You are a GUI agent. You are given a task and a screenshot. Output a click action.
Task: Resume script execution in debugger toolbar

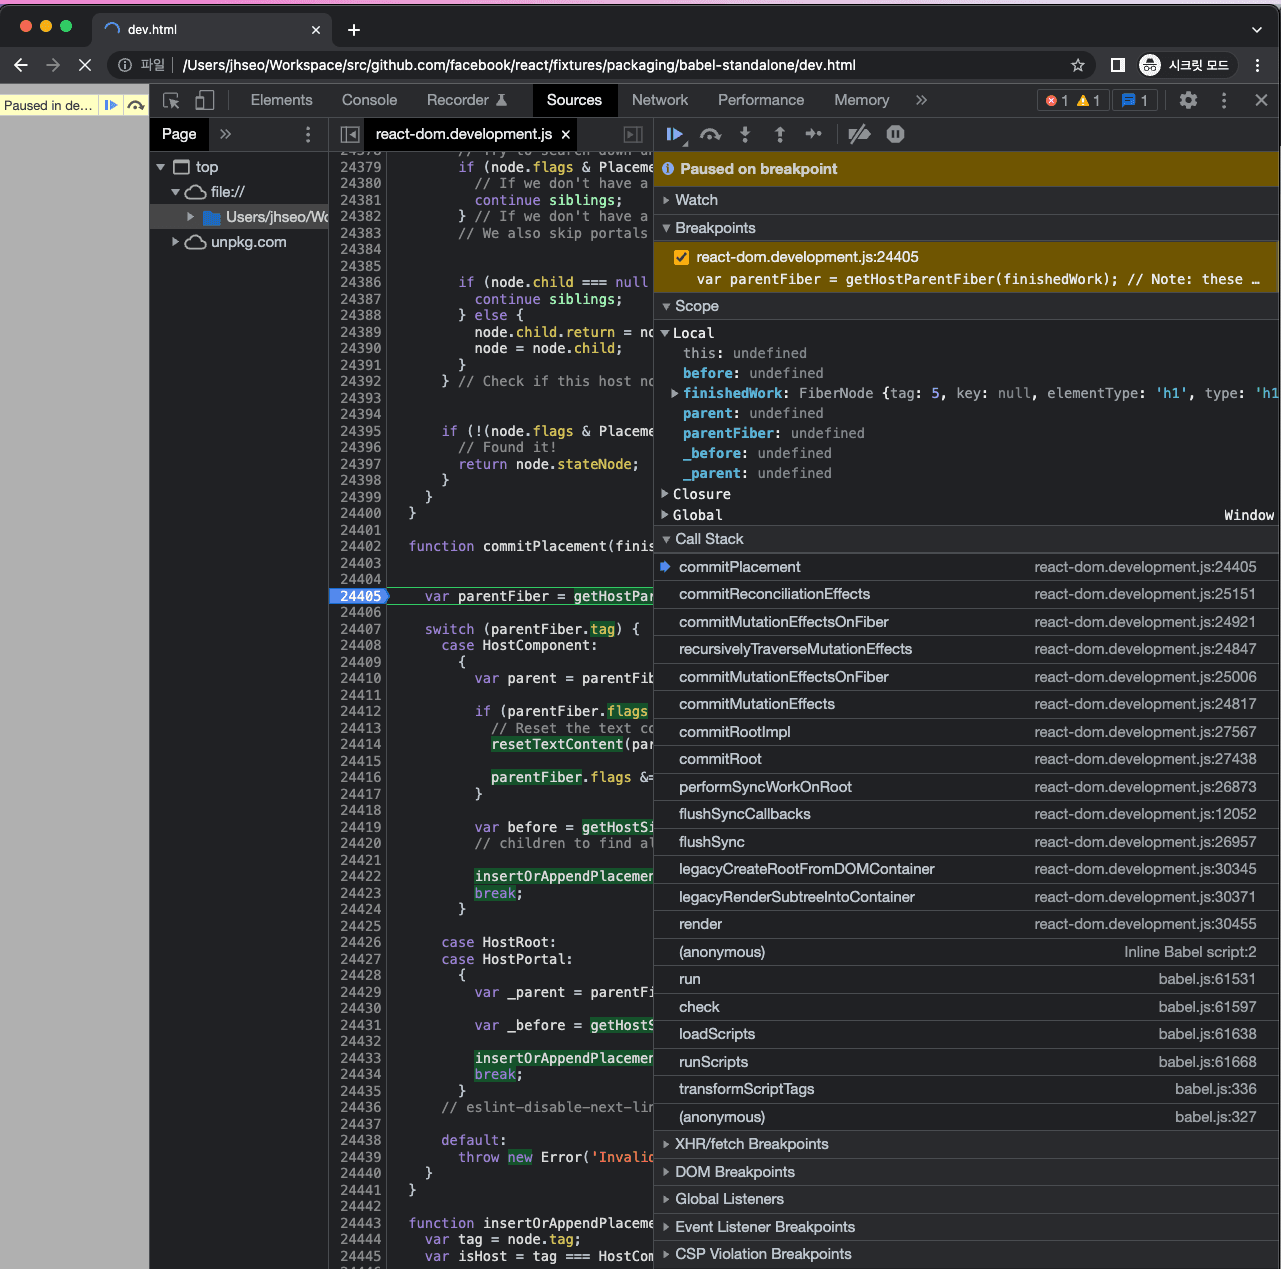[675, 134]
